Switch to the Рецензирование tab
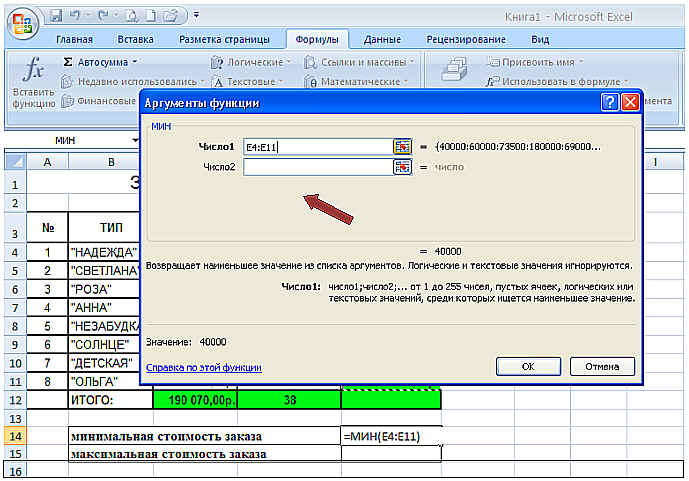 coord(466,40)
